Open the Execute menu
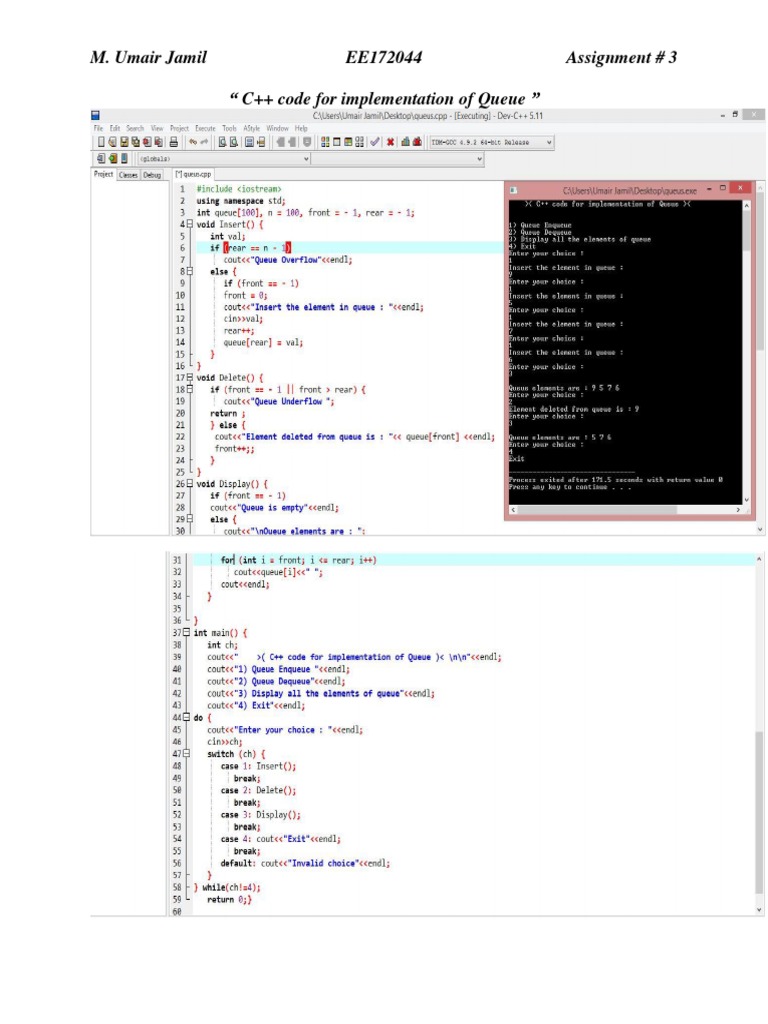This screenshot has width=768, height=1024. (x=205, y=129)
